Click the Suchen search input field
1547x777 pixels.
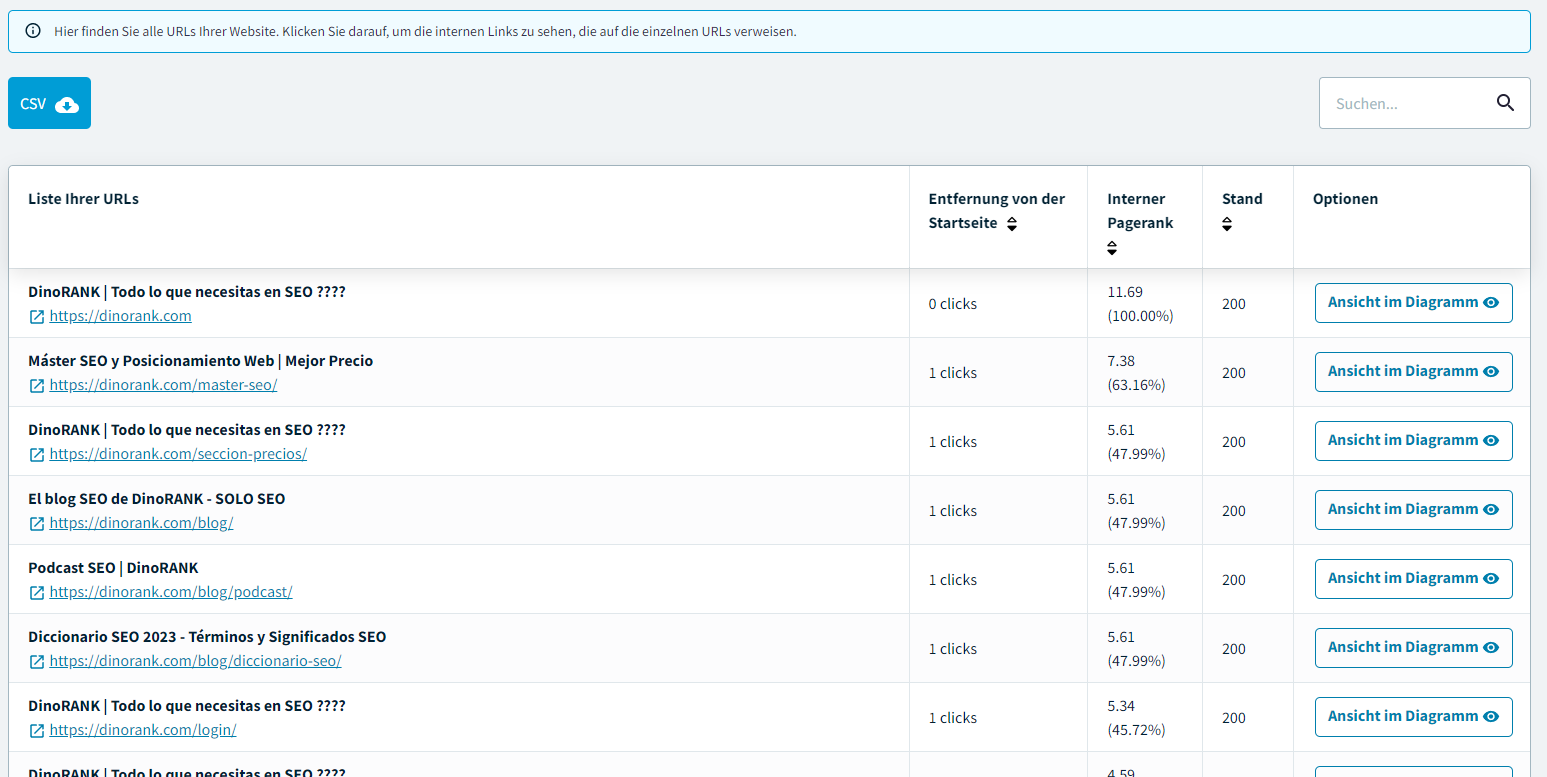(1405, 103)
